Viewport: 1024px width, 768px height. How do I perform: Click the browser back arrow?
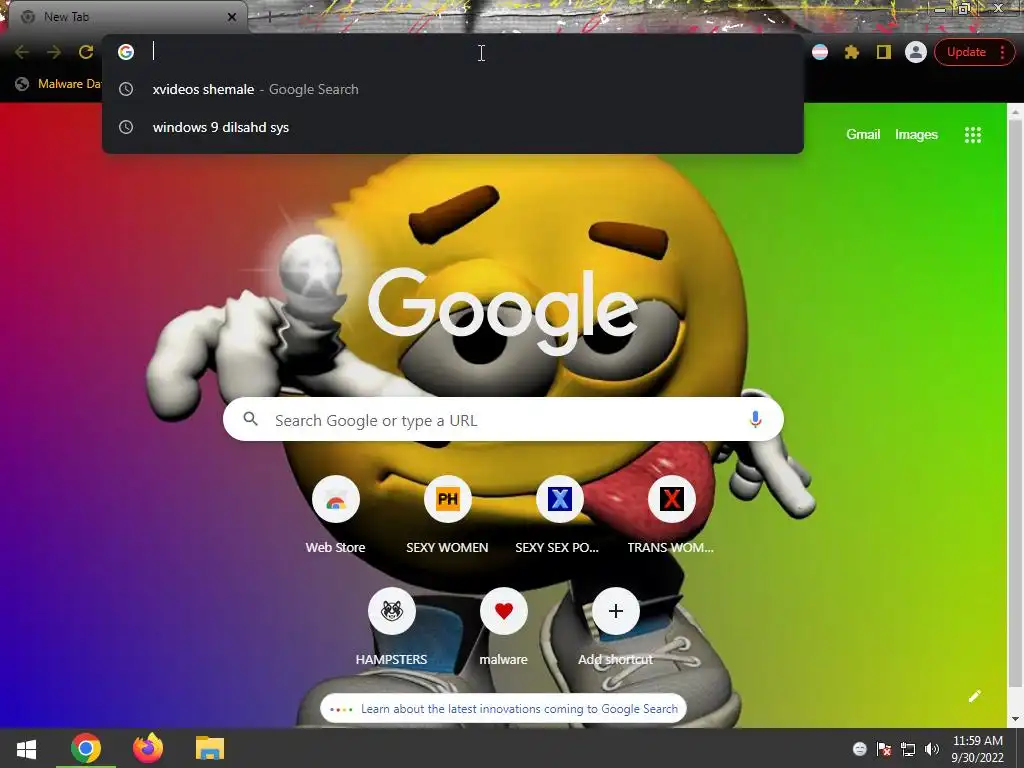click(22, 52)
